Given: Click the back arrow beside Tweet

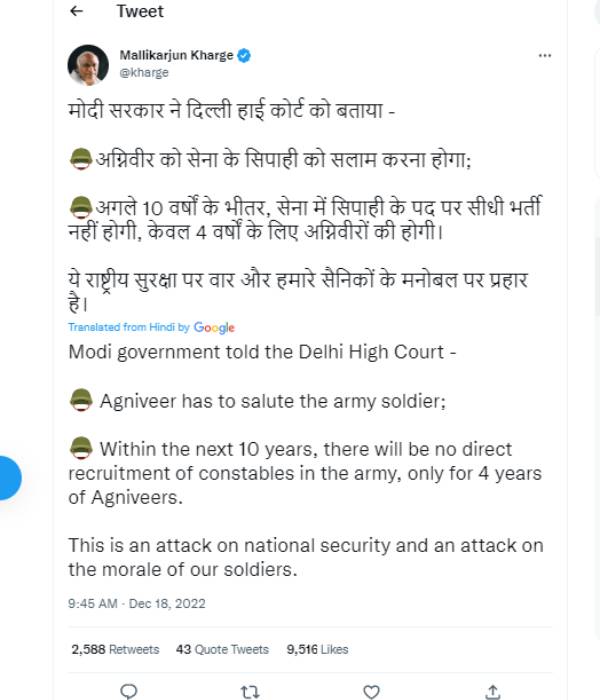Looking at the screenshot, I should [x=78, y=12].
